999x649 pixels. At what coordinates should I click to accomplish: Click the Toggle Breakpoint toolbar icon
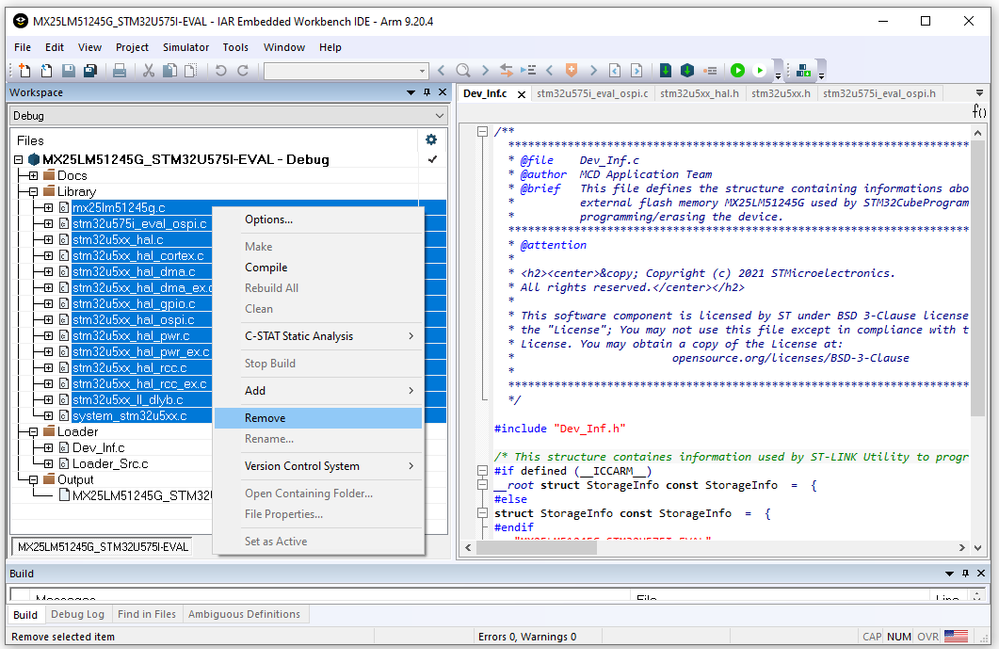[x=710, y=70]
